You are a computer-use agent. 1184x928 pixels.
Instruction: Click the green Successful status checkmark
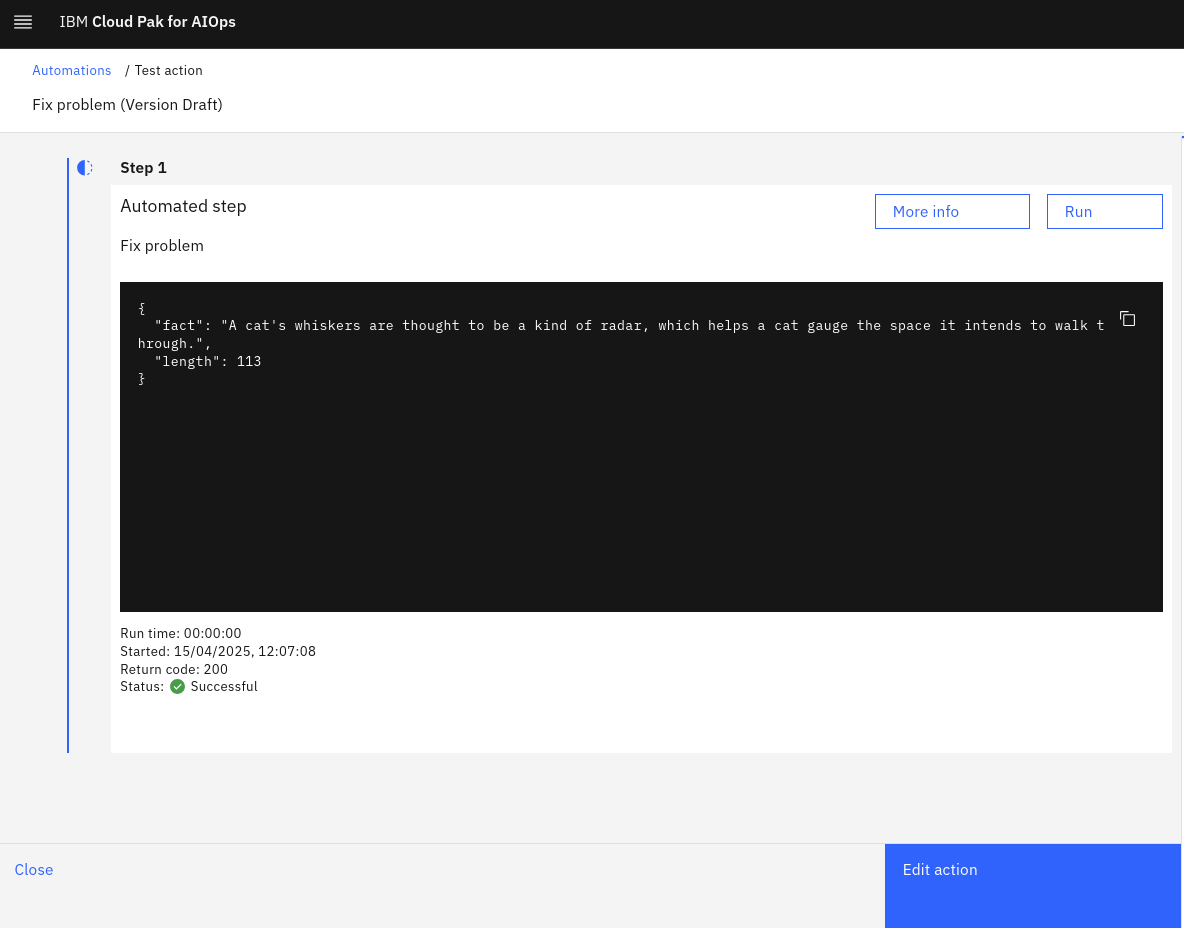(177, 686)
